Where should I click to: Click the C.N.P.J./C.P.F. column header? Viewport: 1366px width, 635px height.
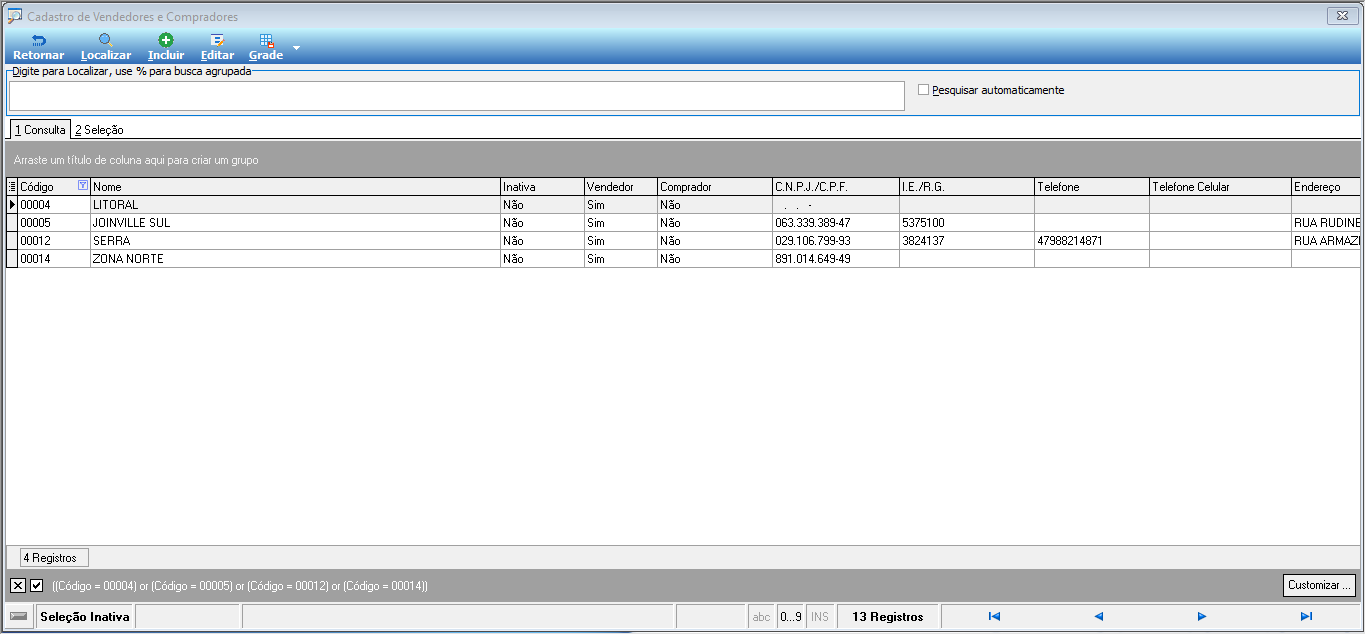click(x=835, y=187)
